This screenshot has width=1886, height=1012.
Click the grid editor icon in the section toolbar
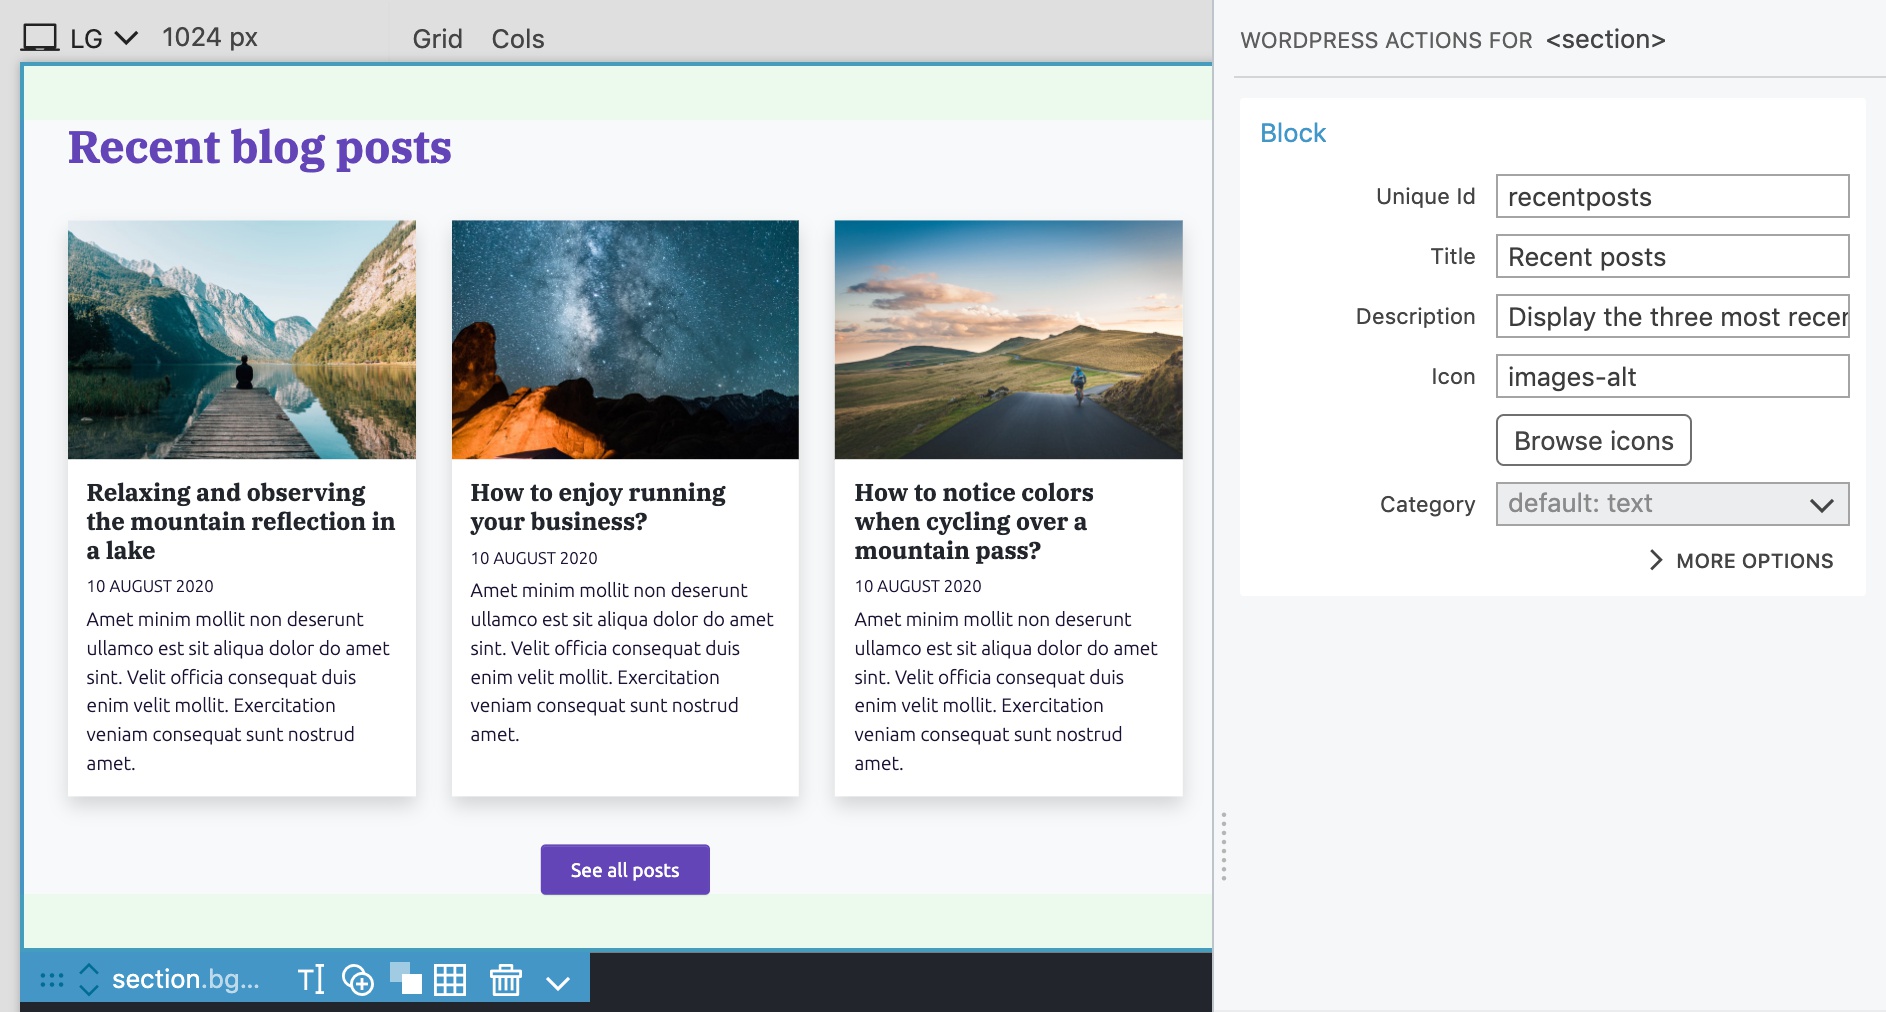click(450, 980)
